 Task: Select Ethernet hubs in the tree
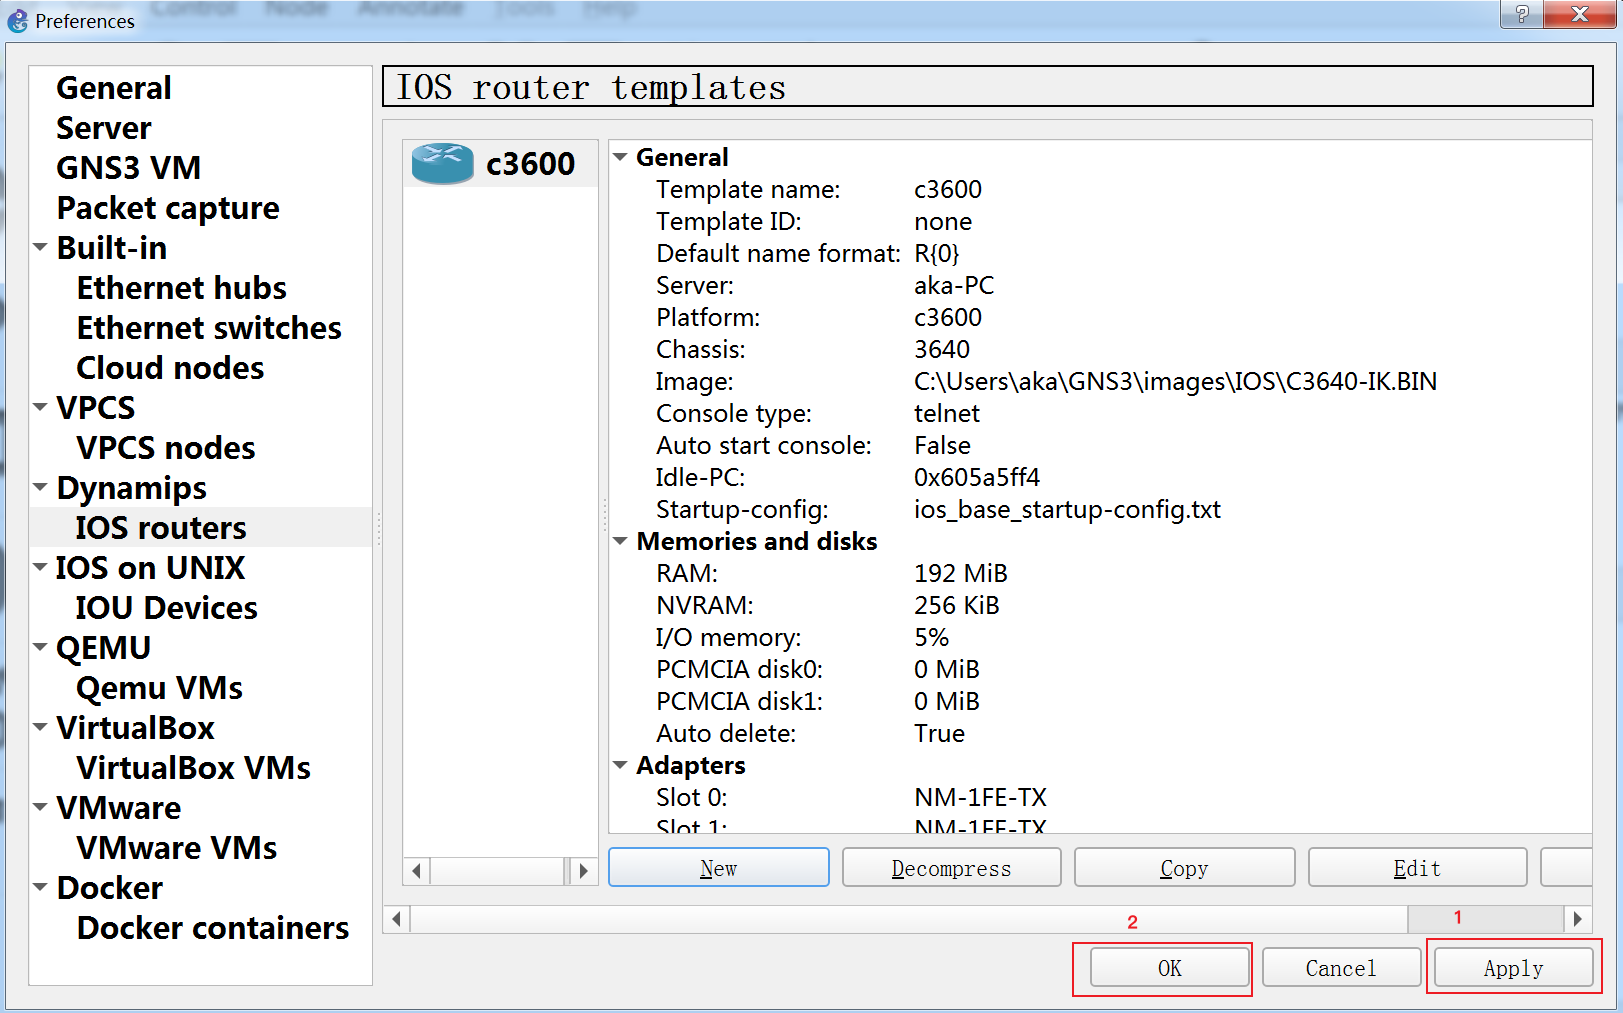[x=182, y=288]
